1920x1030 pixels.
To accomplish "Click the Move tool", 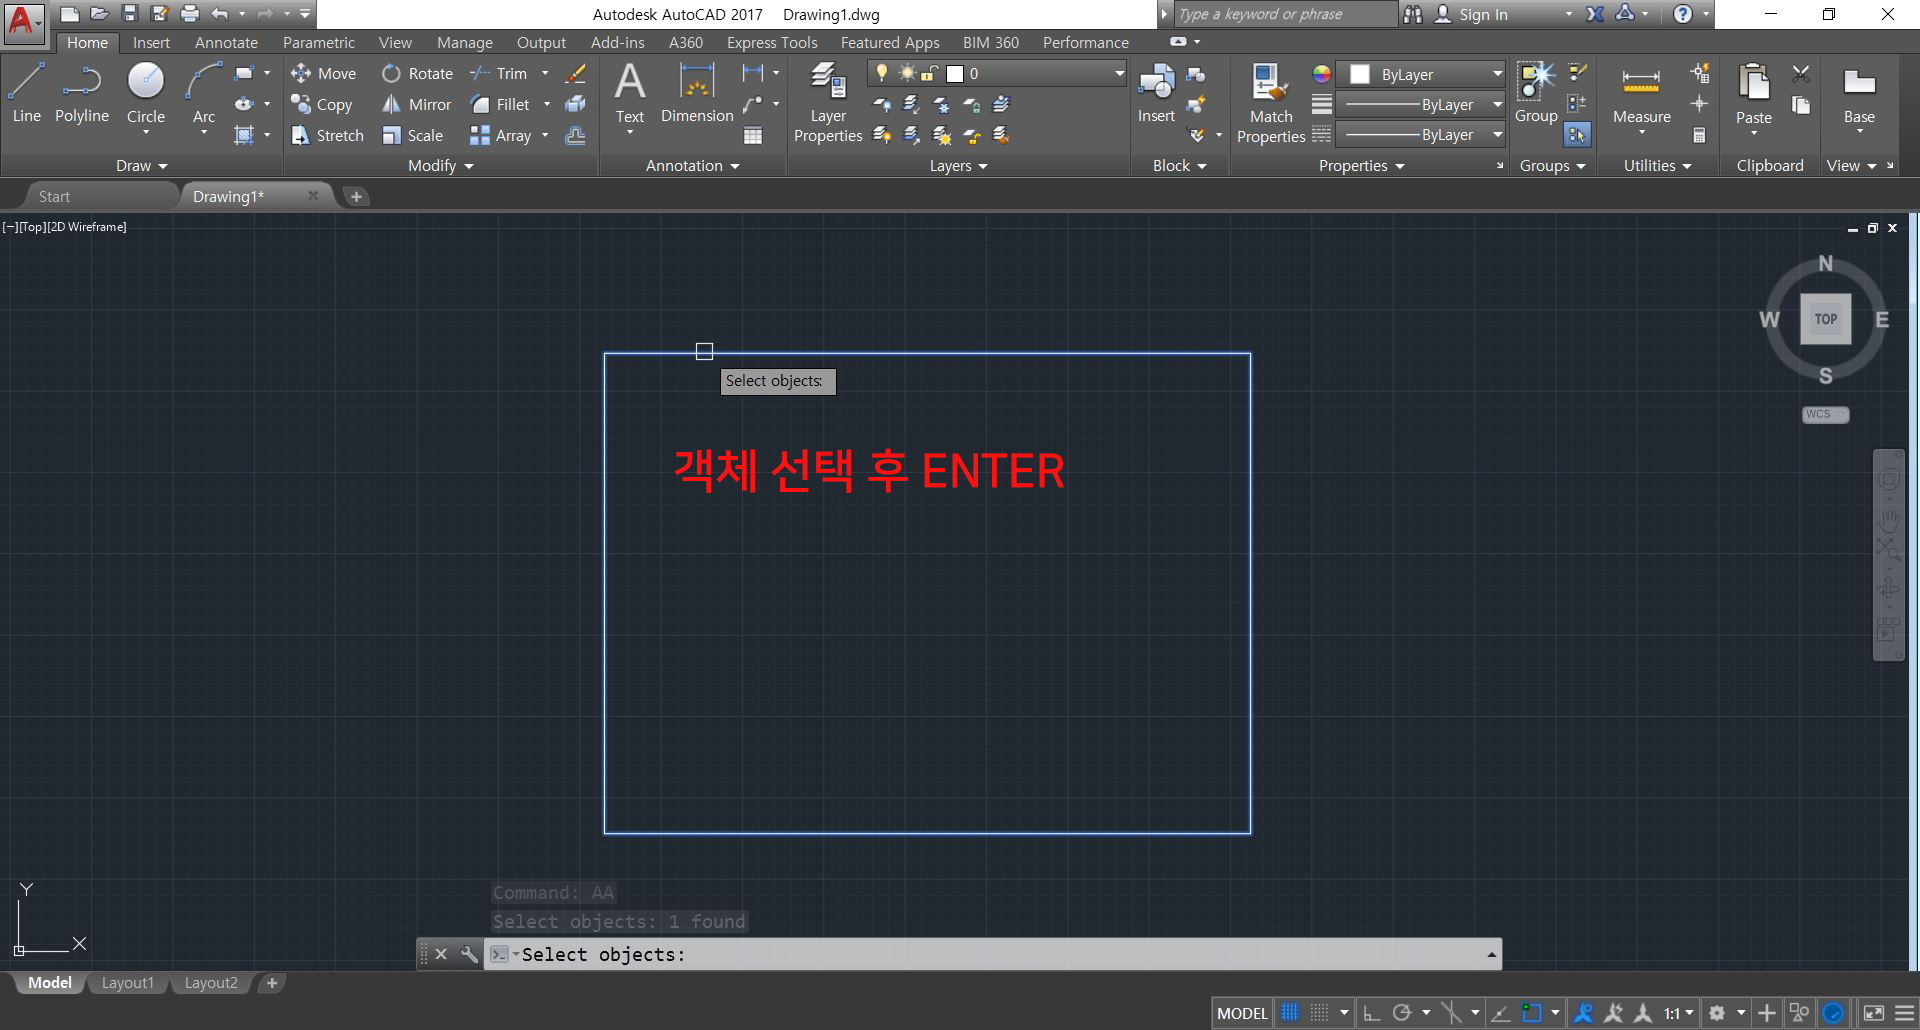I will coord(323,73).
